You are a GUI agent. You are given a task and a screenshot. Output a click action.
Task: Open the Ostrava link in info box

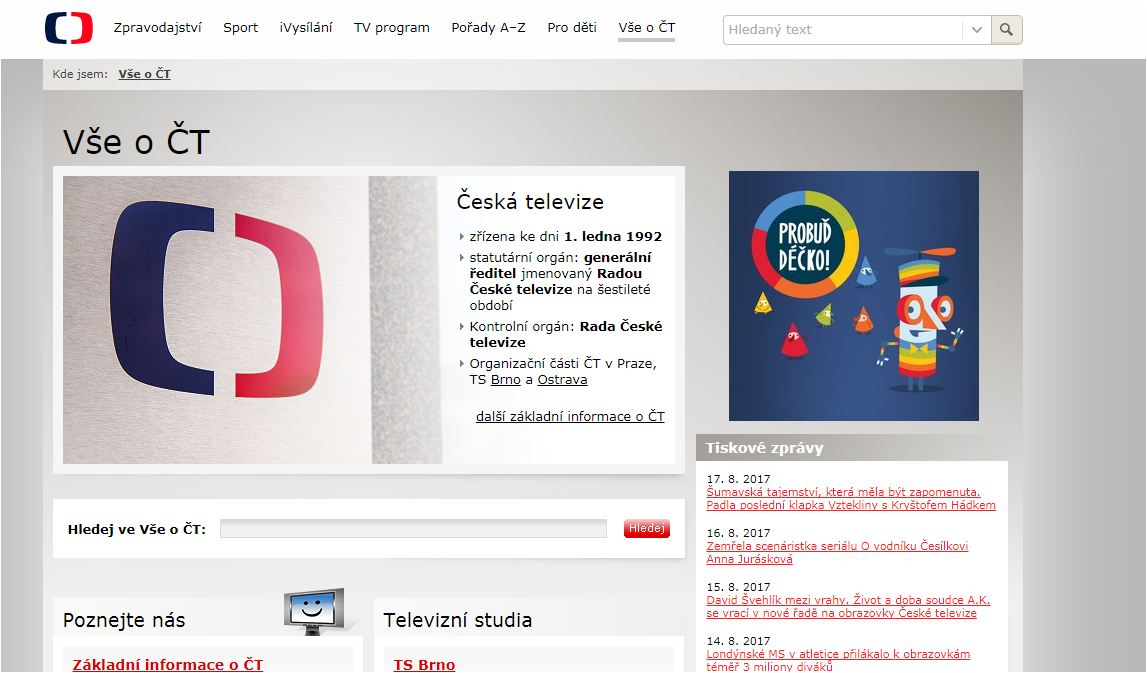(x=563, y=380)
